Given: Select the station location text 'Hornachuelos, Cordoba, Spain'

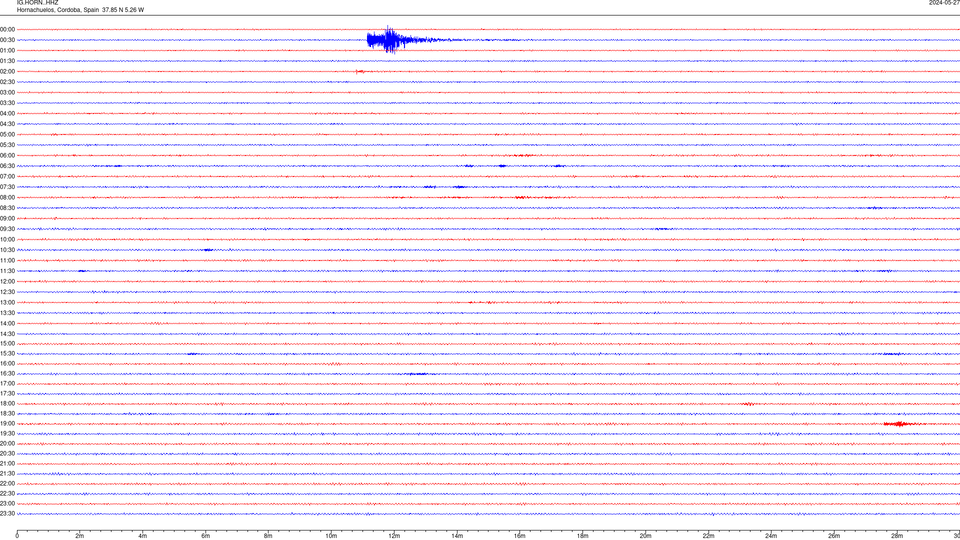Looking at the screenshot, I should (x=58, y=10).
